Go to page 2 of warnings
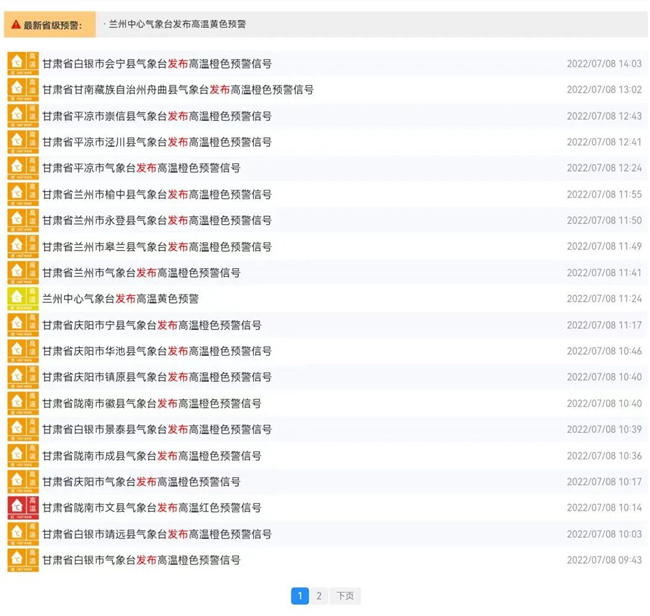The height and width of the screenshot is (616, 650). tap(319, 596)
